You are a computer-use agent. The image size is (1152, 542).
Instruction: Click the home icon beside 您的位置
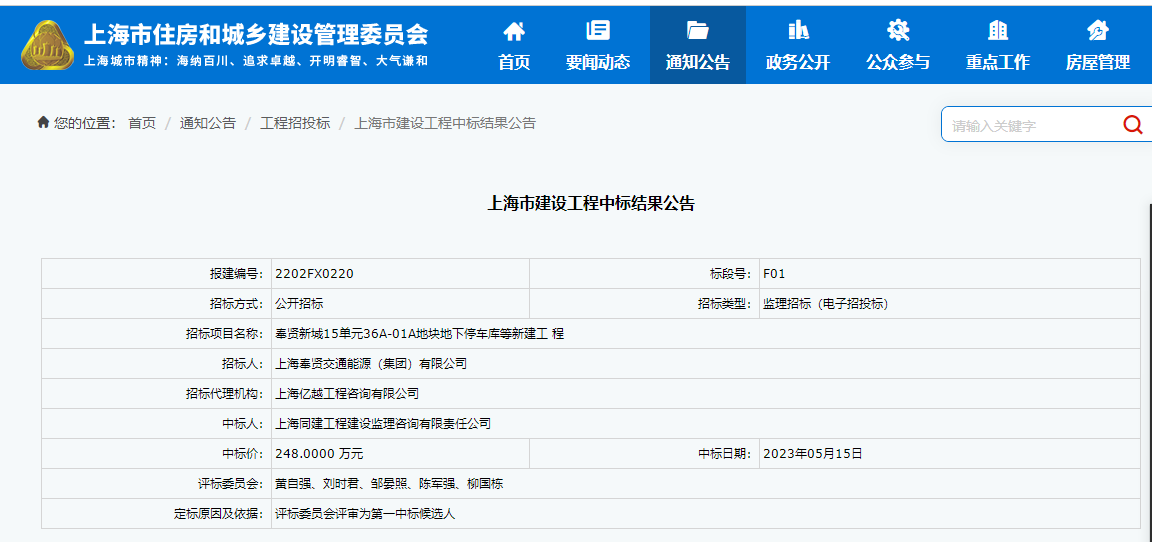coord(43,123)
